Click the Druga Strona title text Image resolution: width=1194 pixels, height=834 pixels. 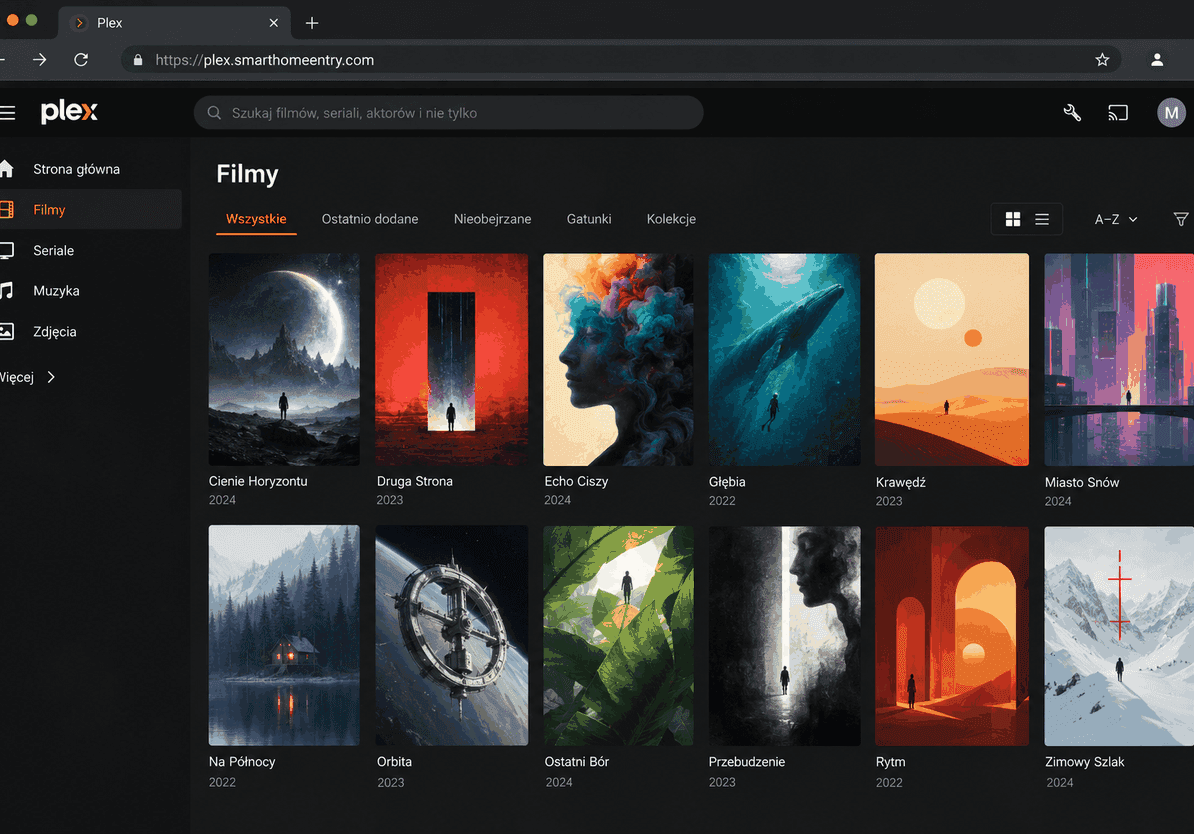[415, 481]
